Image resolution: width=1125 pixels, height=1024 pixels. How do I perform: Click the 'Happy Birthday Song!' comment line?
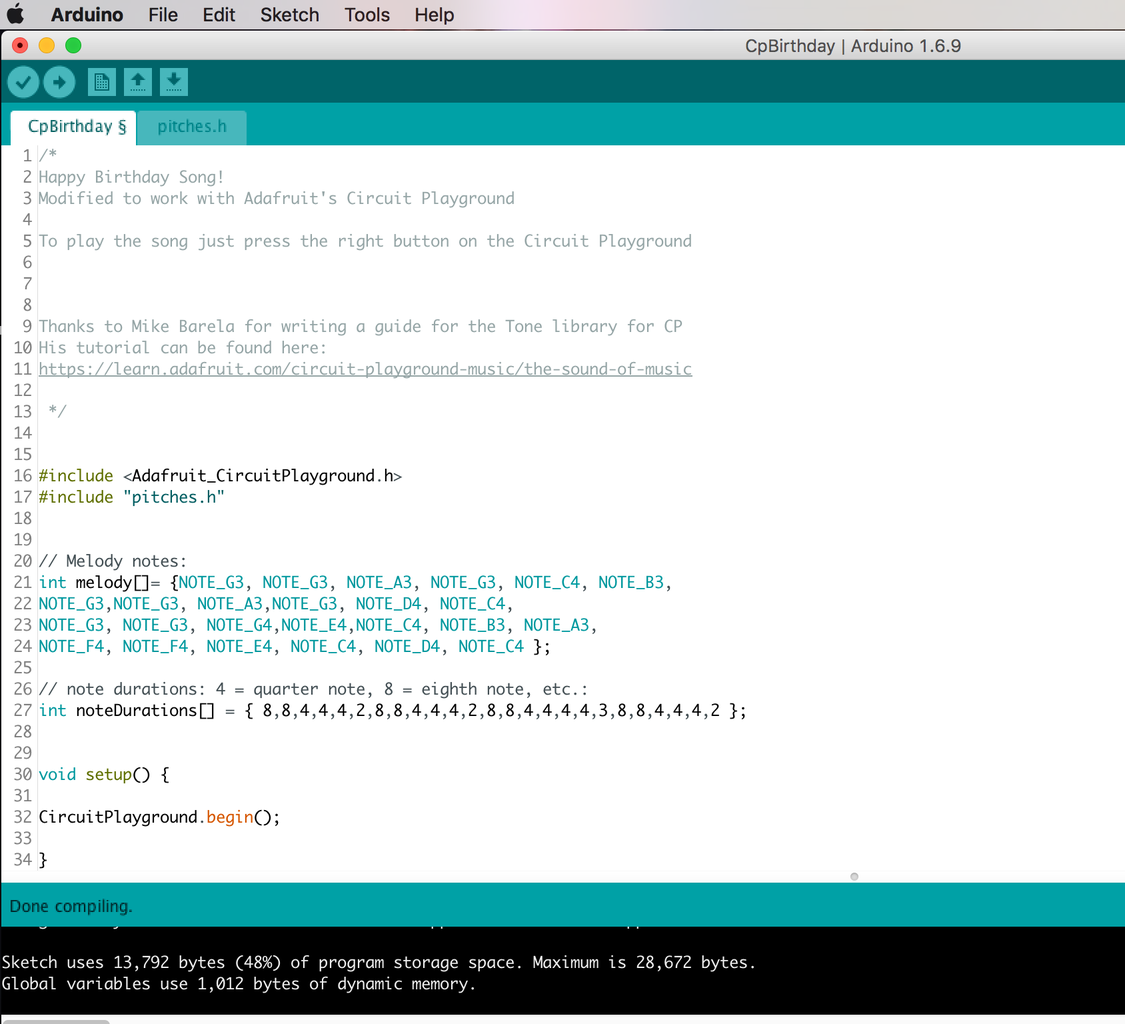pyautogui.click(x=131, y=177)
